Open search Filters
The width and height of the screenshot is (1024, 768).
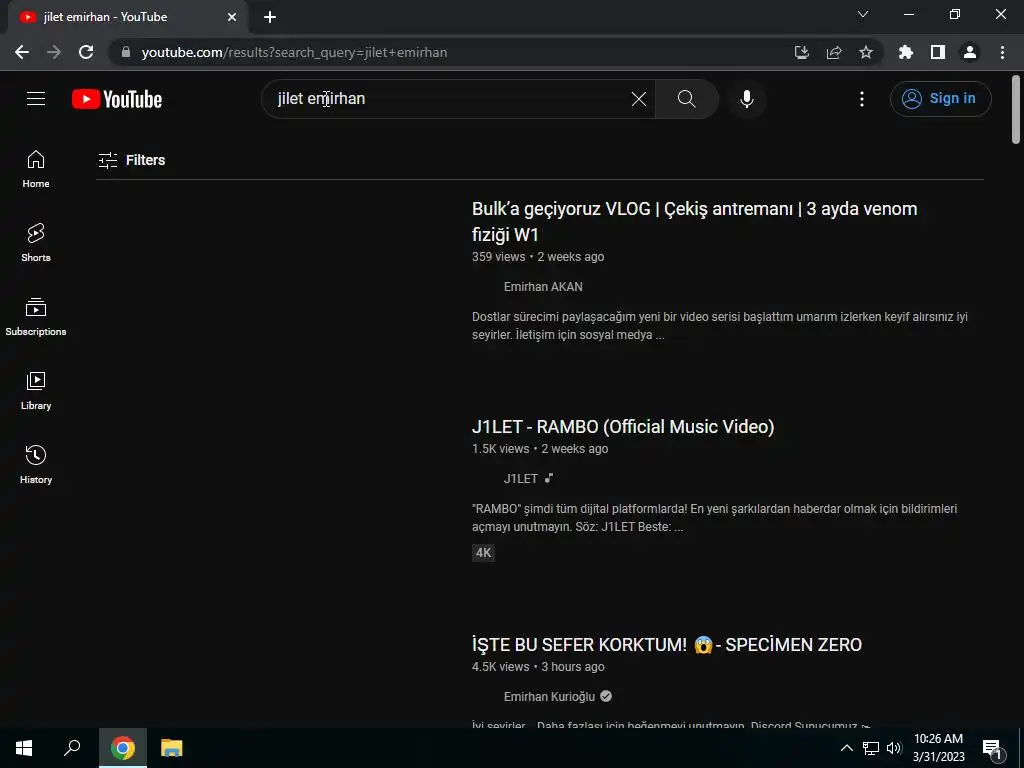[132, 160]
